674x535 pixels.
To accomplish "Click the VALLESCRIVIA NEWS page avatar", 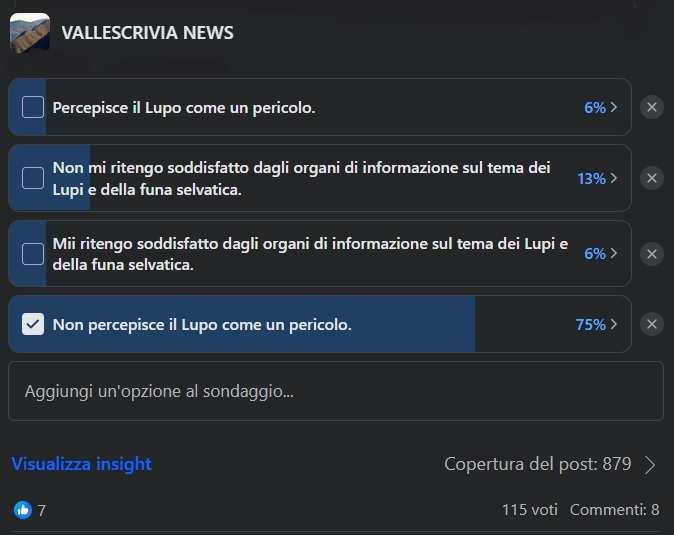I will coord(30,33).
